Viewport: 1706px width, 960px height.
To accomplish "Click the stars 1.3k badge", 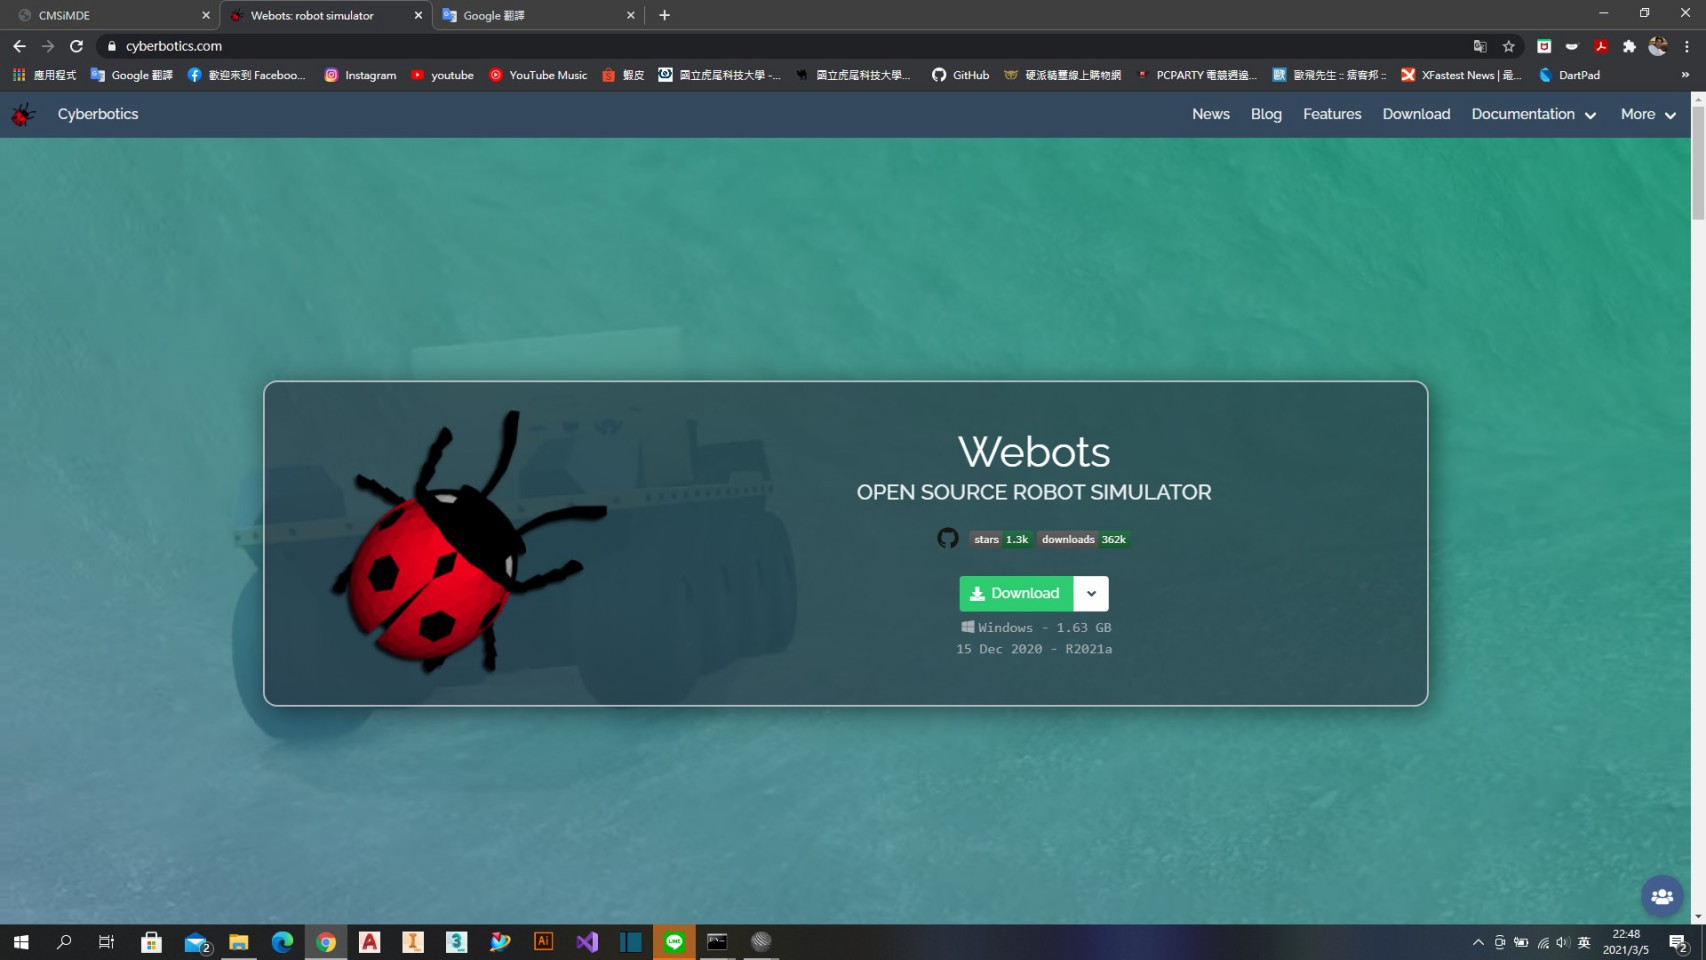I will [x=1001, y=539].
